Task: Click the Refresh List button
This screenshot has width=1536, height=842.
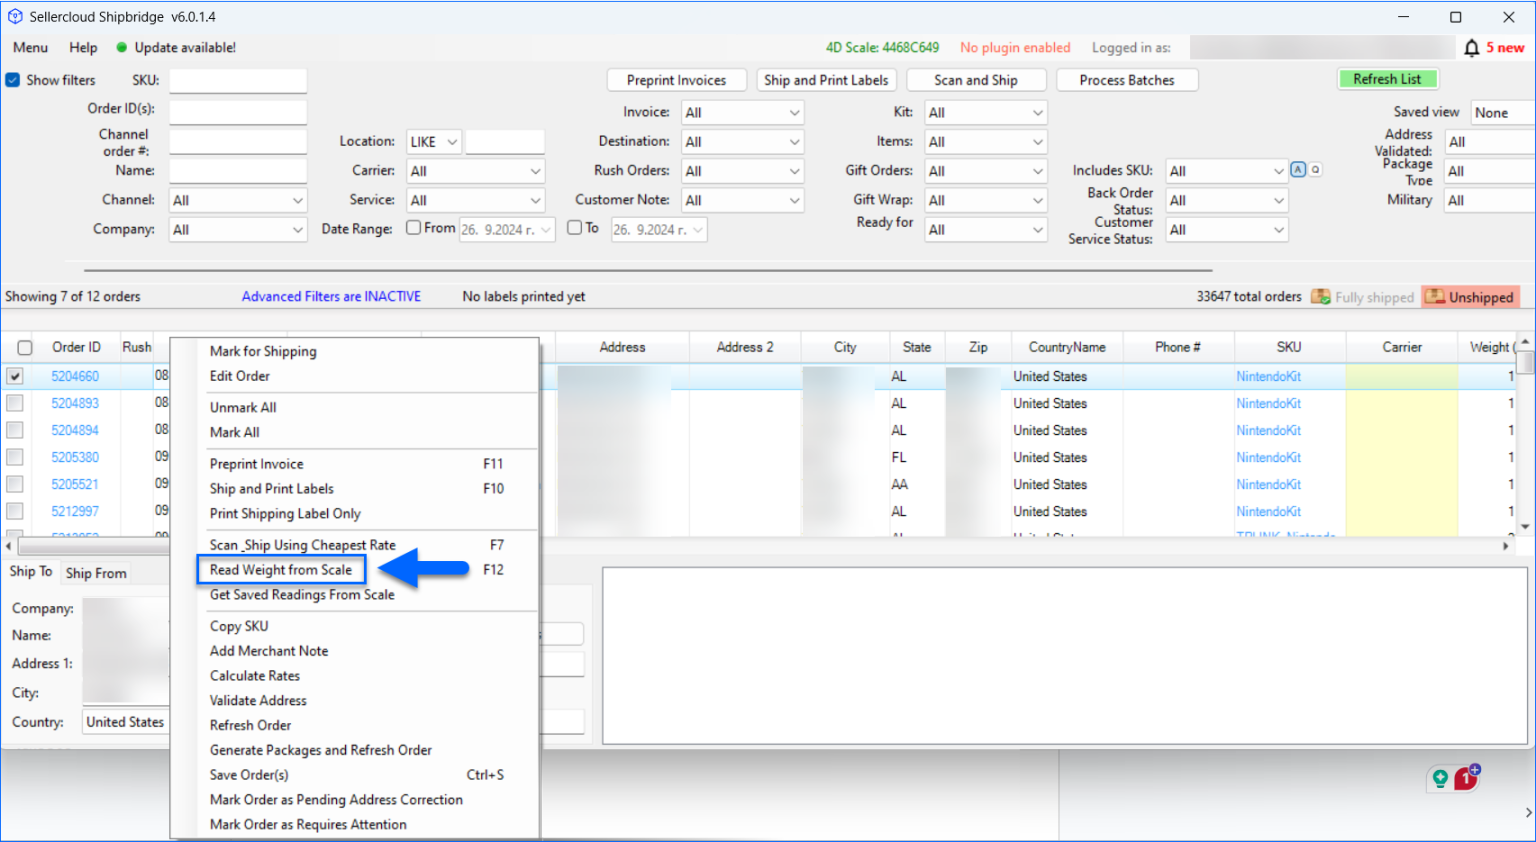Action: click(1388, 79)
